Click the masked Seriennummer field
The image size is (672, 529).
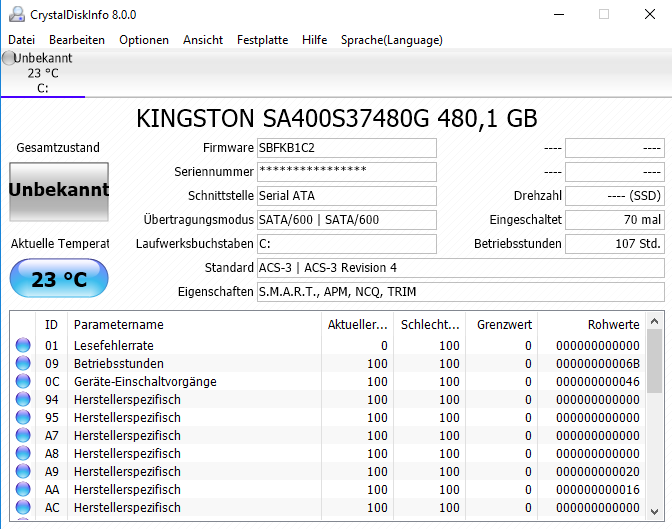347,172
